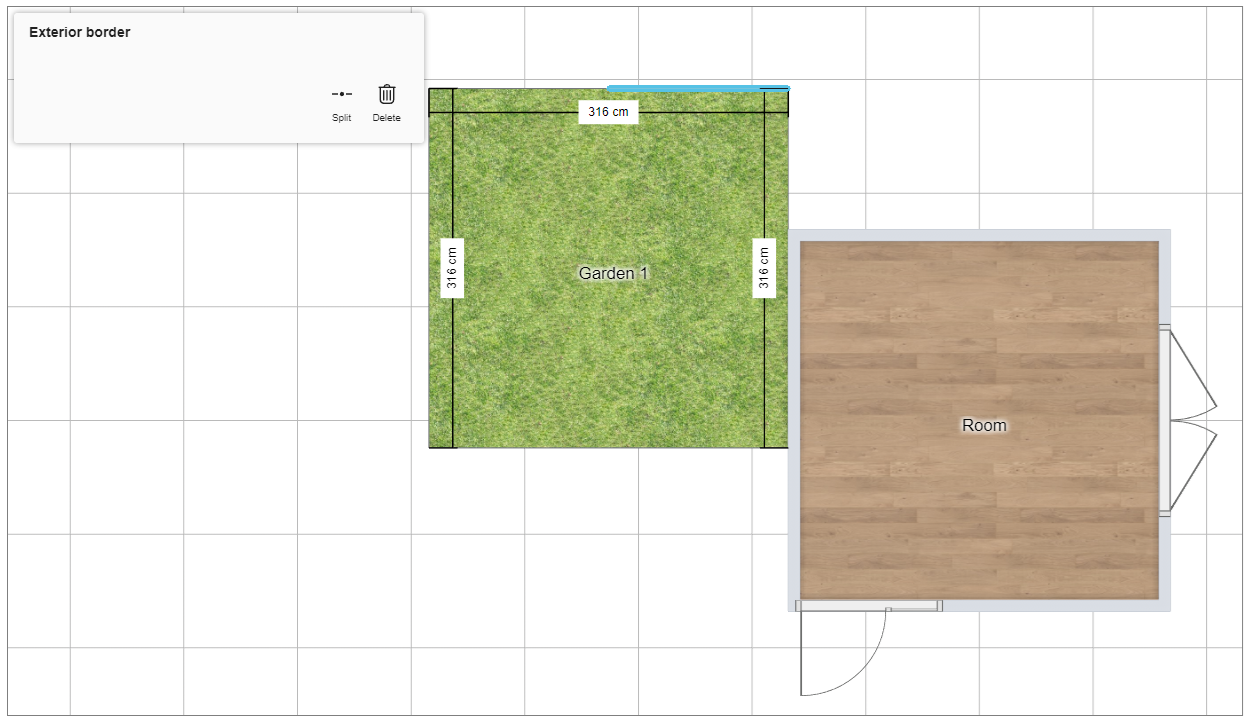Click the top 316 cm dimension label
The width and height of the screenshot is (1245, 719).
pos(608,112)
